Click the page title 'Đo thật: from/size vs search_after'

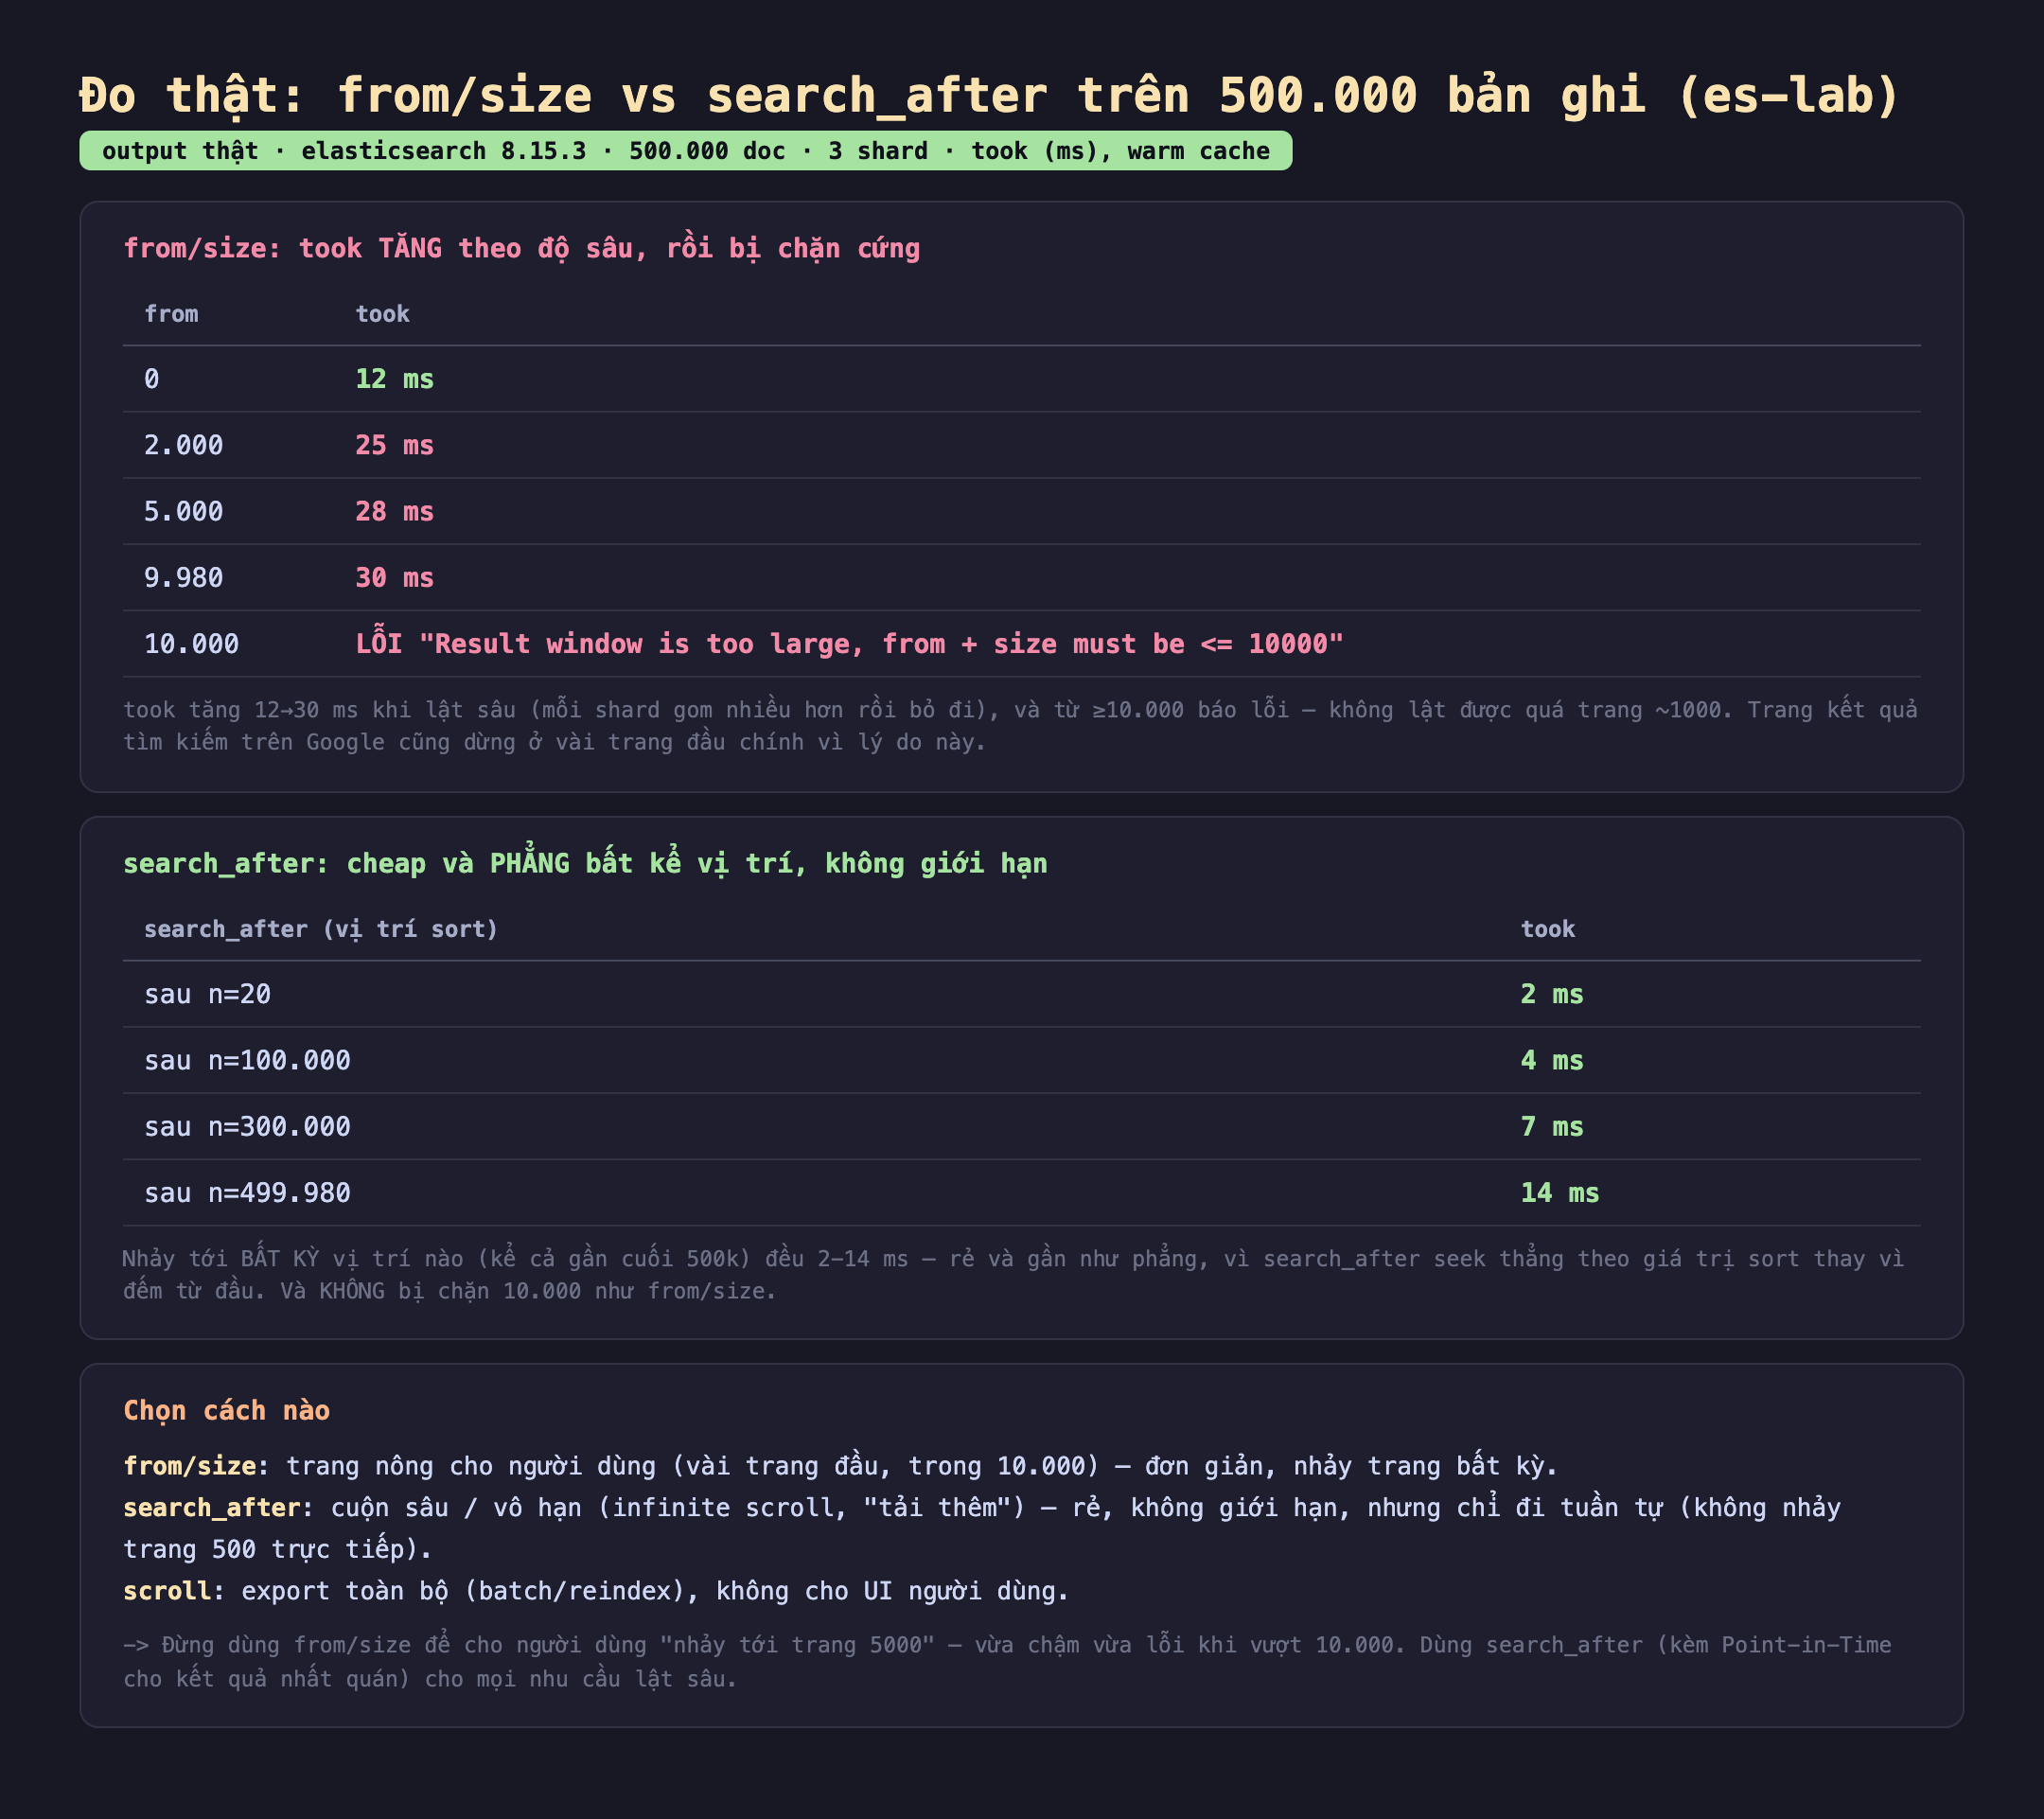pos(989,95)
